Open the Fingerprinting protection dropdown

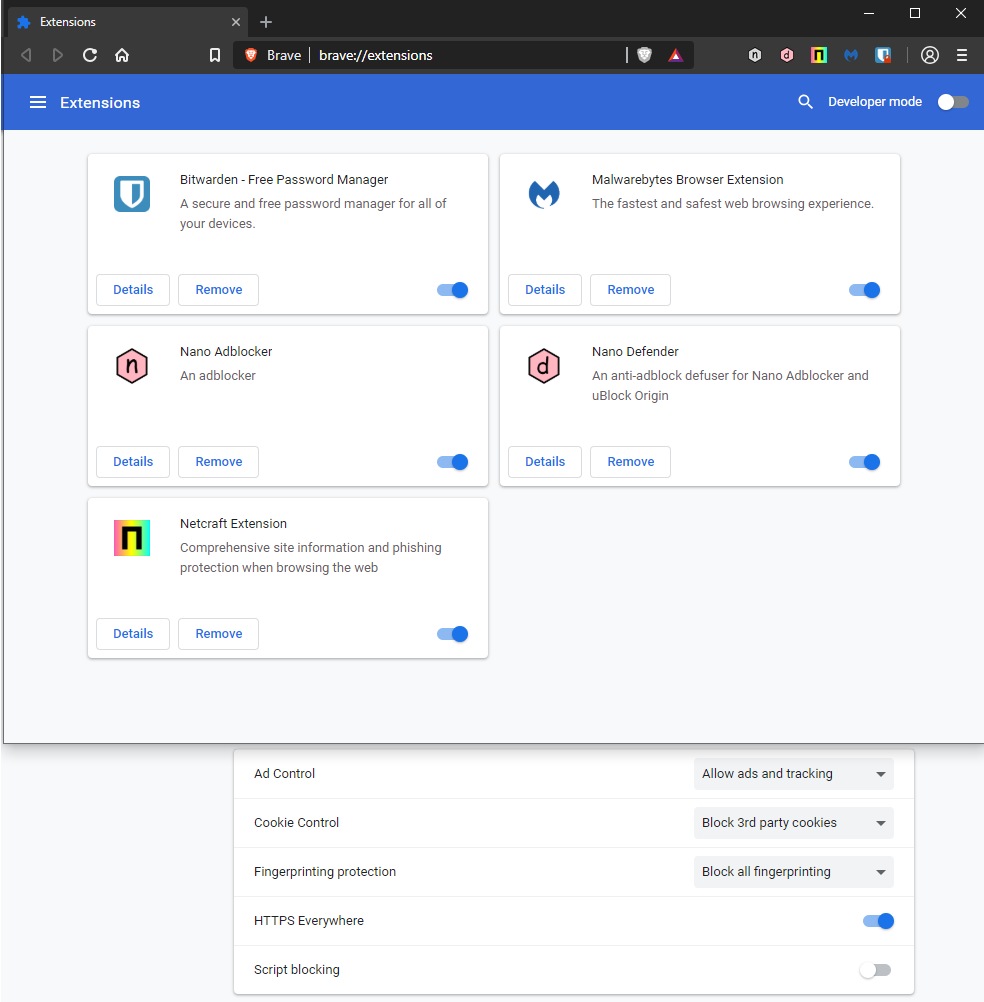click(793, 872)
